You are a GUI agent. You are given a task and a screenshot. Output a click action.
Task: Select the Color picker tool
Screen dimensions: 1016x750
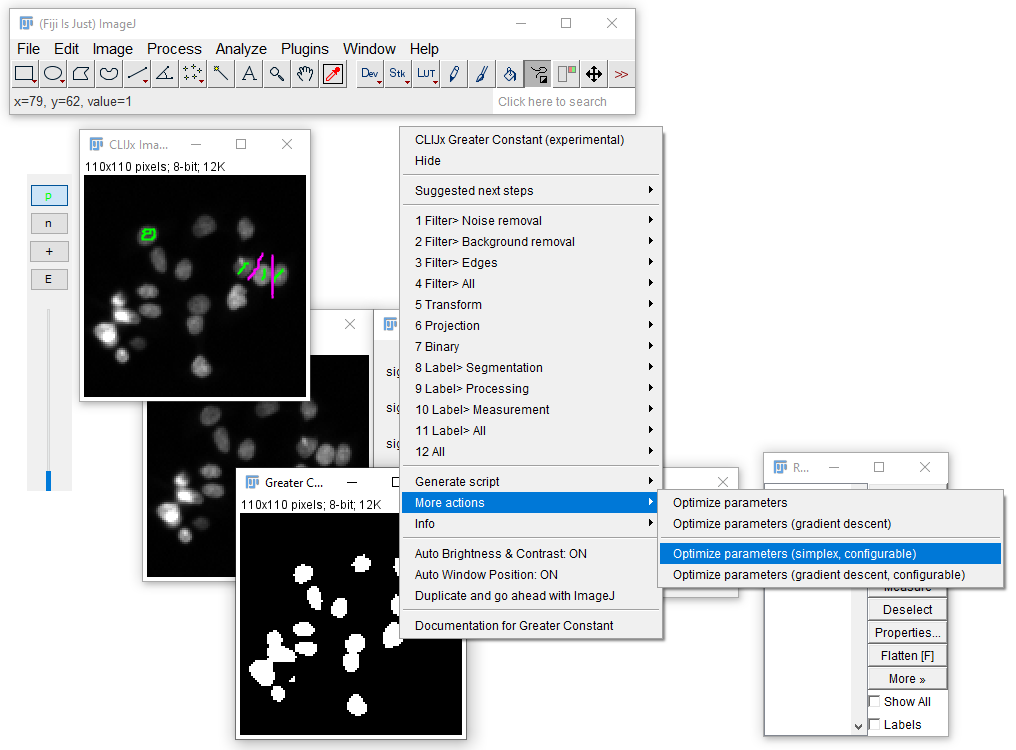click(333, 74)
